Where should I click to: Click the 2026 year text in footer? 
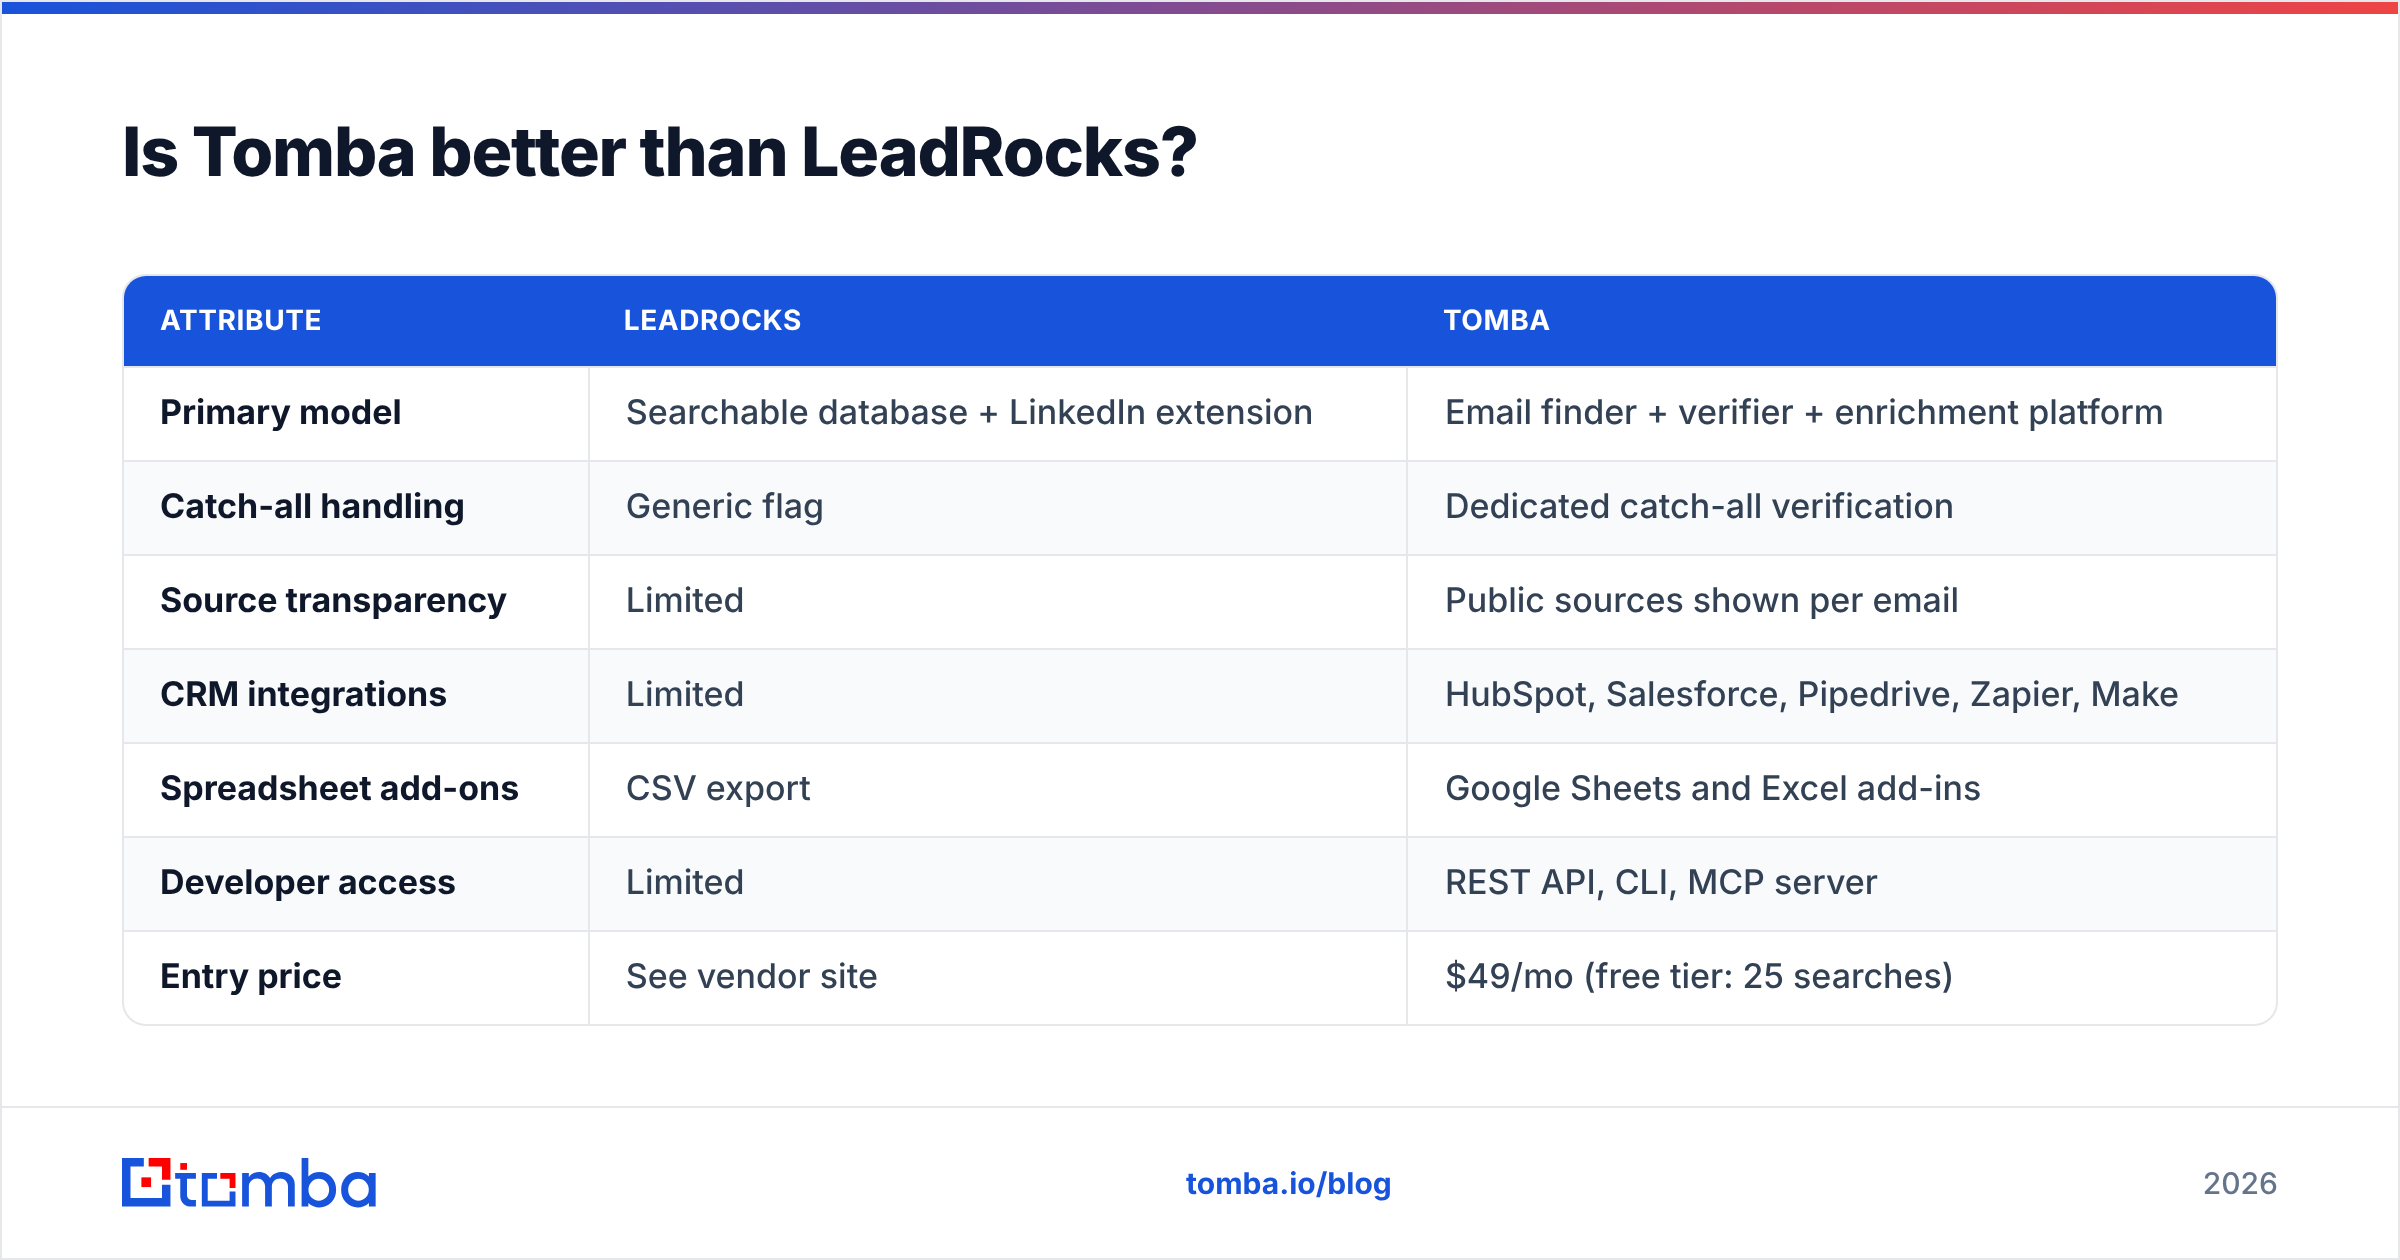pyautogui.click(x=2240, y=1184)
